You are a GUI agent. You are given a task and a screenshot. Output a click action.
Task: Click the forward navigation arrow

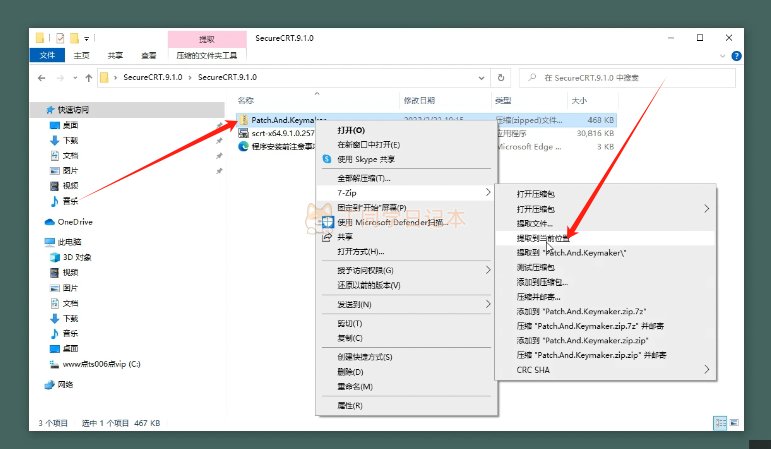coord(60,78)
